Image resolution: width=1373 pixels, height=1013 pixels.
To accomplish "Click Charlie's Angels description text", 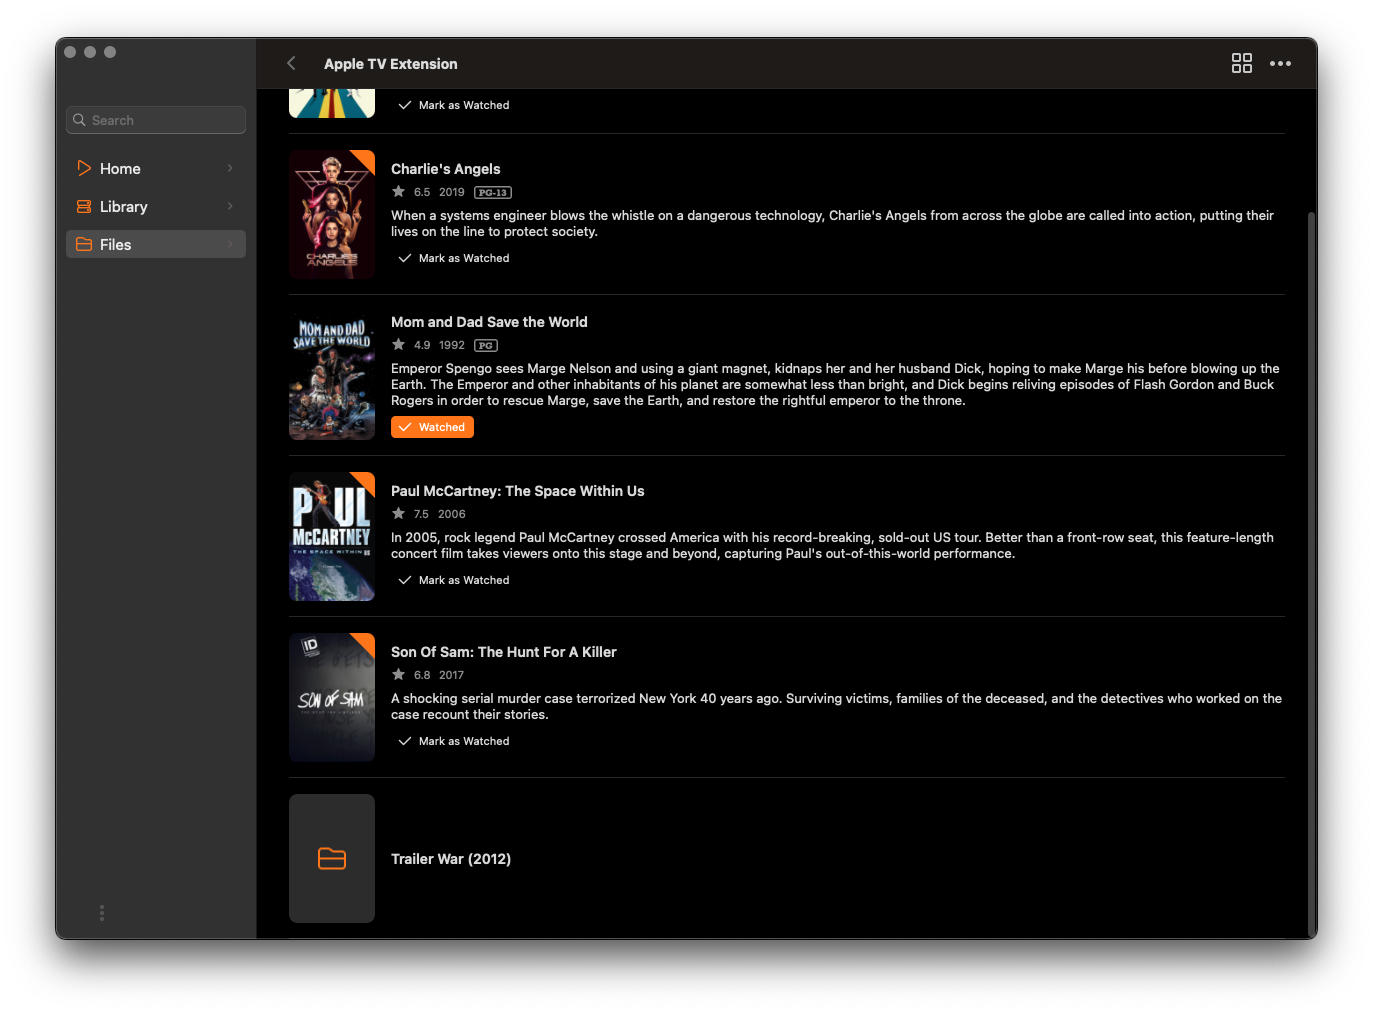I will coord(832,223).
